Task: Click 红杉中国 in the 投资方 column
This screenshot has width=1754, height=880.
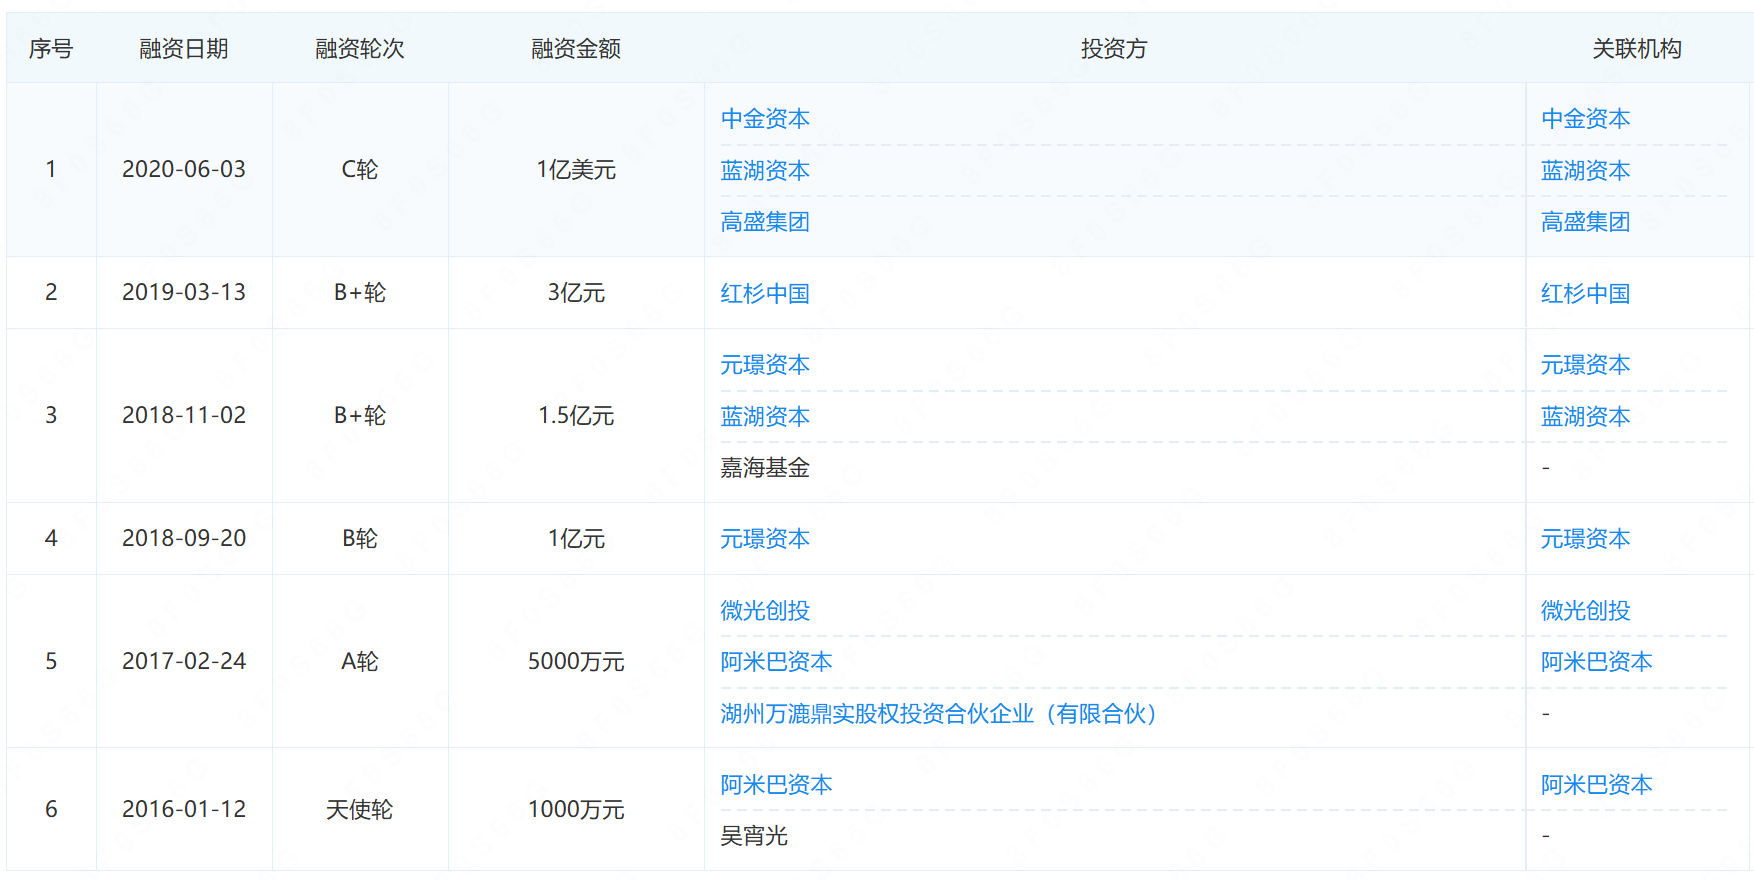Action: [x=765, y=294]
